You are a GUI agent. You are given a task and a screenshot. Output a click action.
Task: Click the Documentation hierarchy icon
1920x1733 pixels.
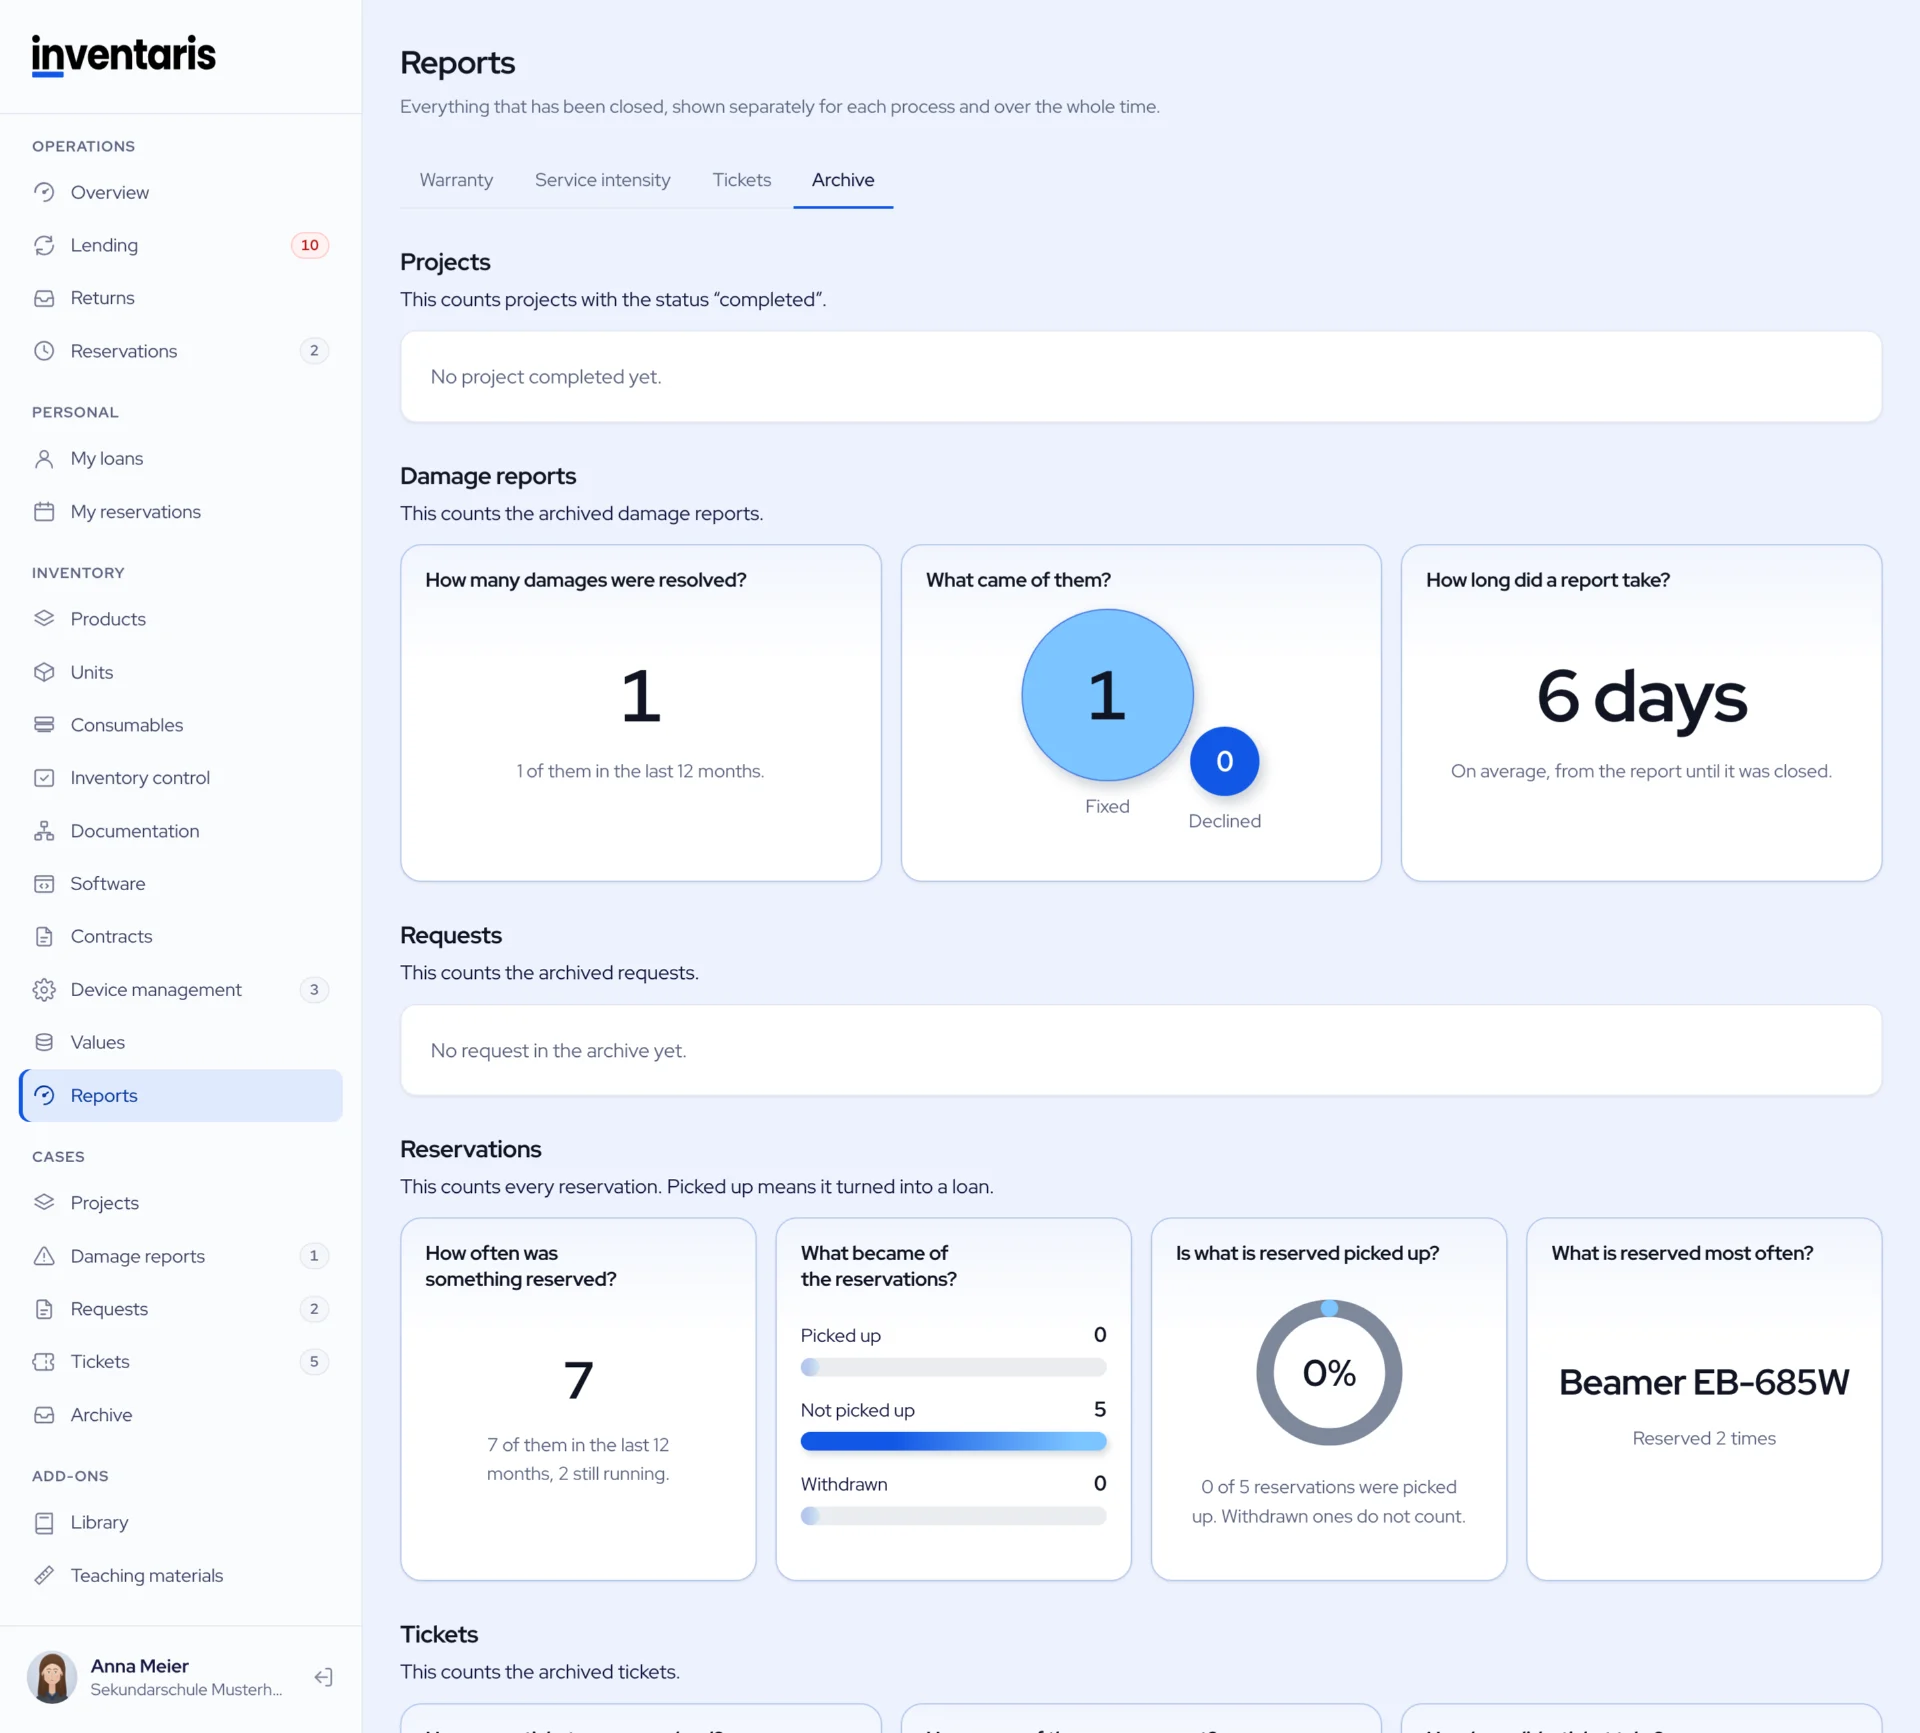tap(44, 831)
